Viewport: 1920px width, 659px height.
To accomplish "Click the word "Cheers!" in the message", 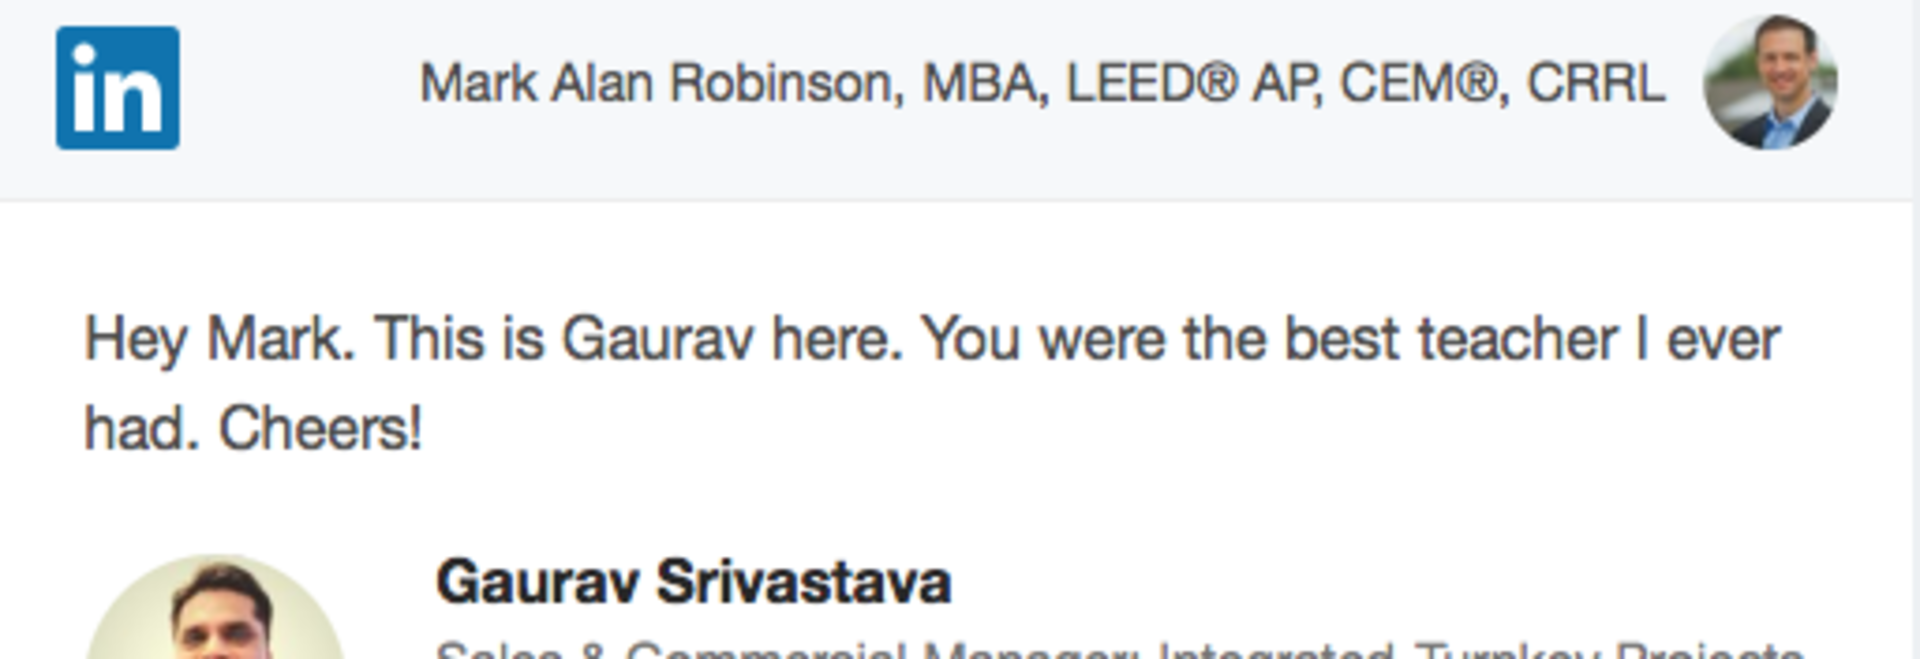I will [320, 428].
